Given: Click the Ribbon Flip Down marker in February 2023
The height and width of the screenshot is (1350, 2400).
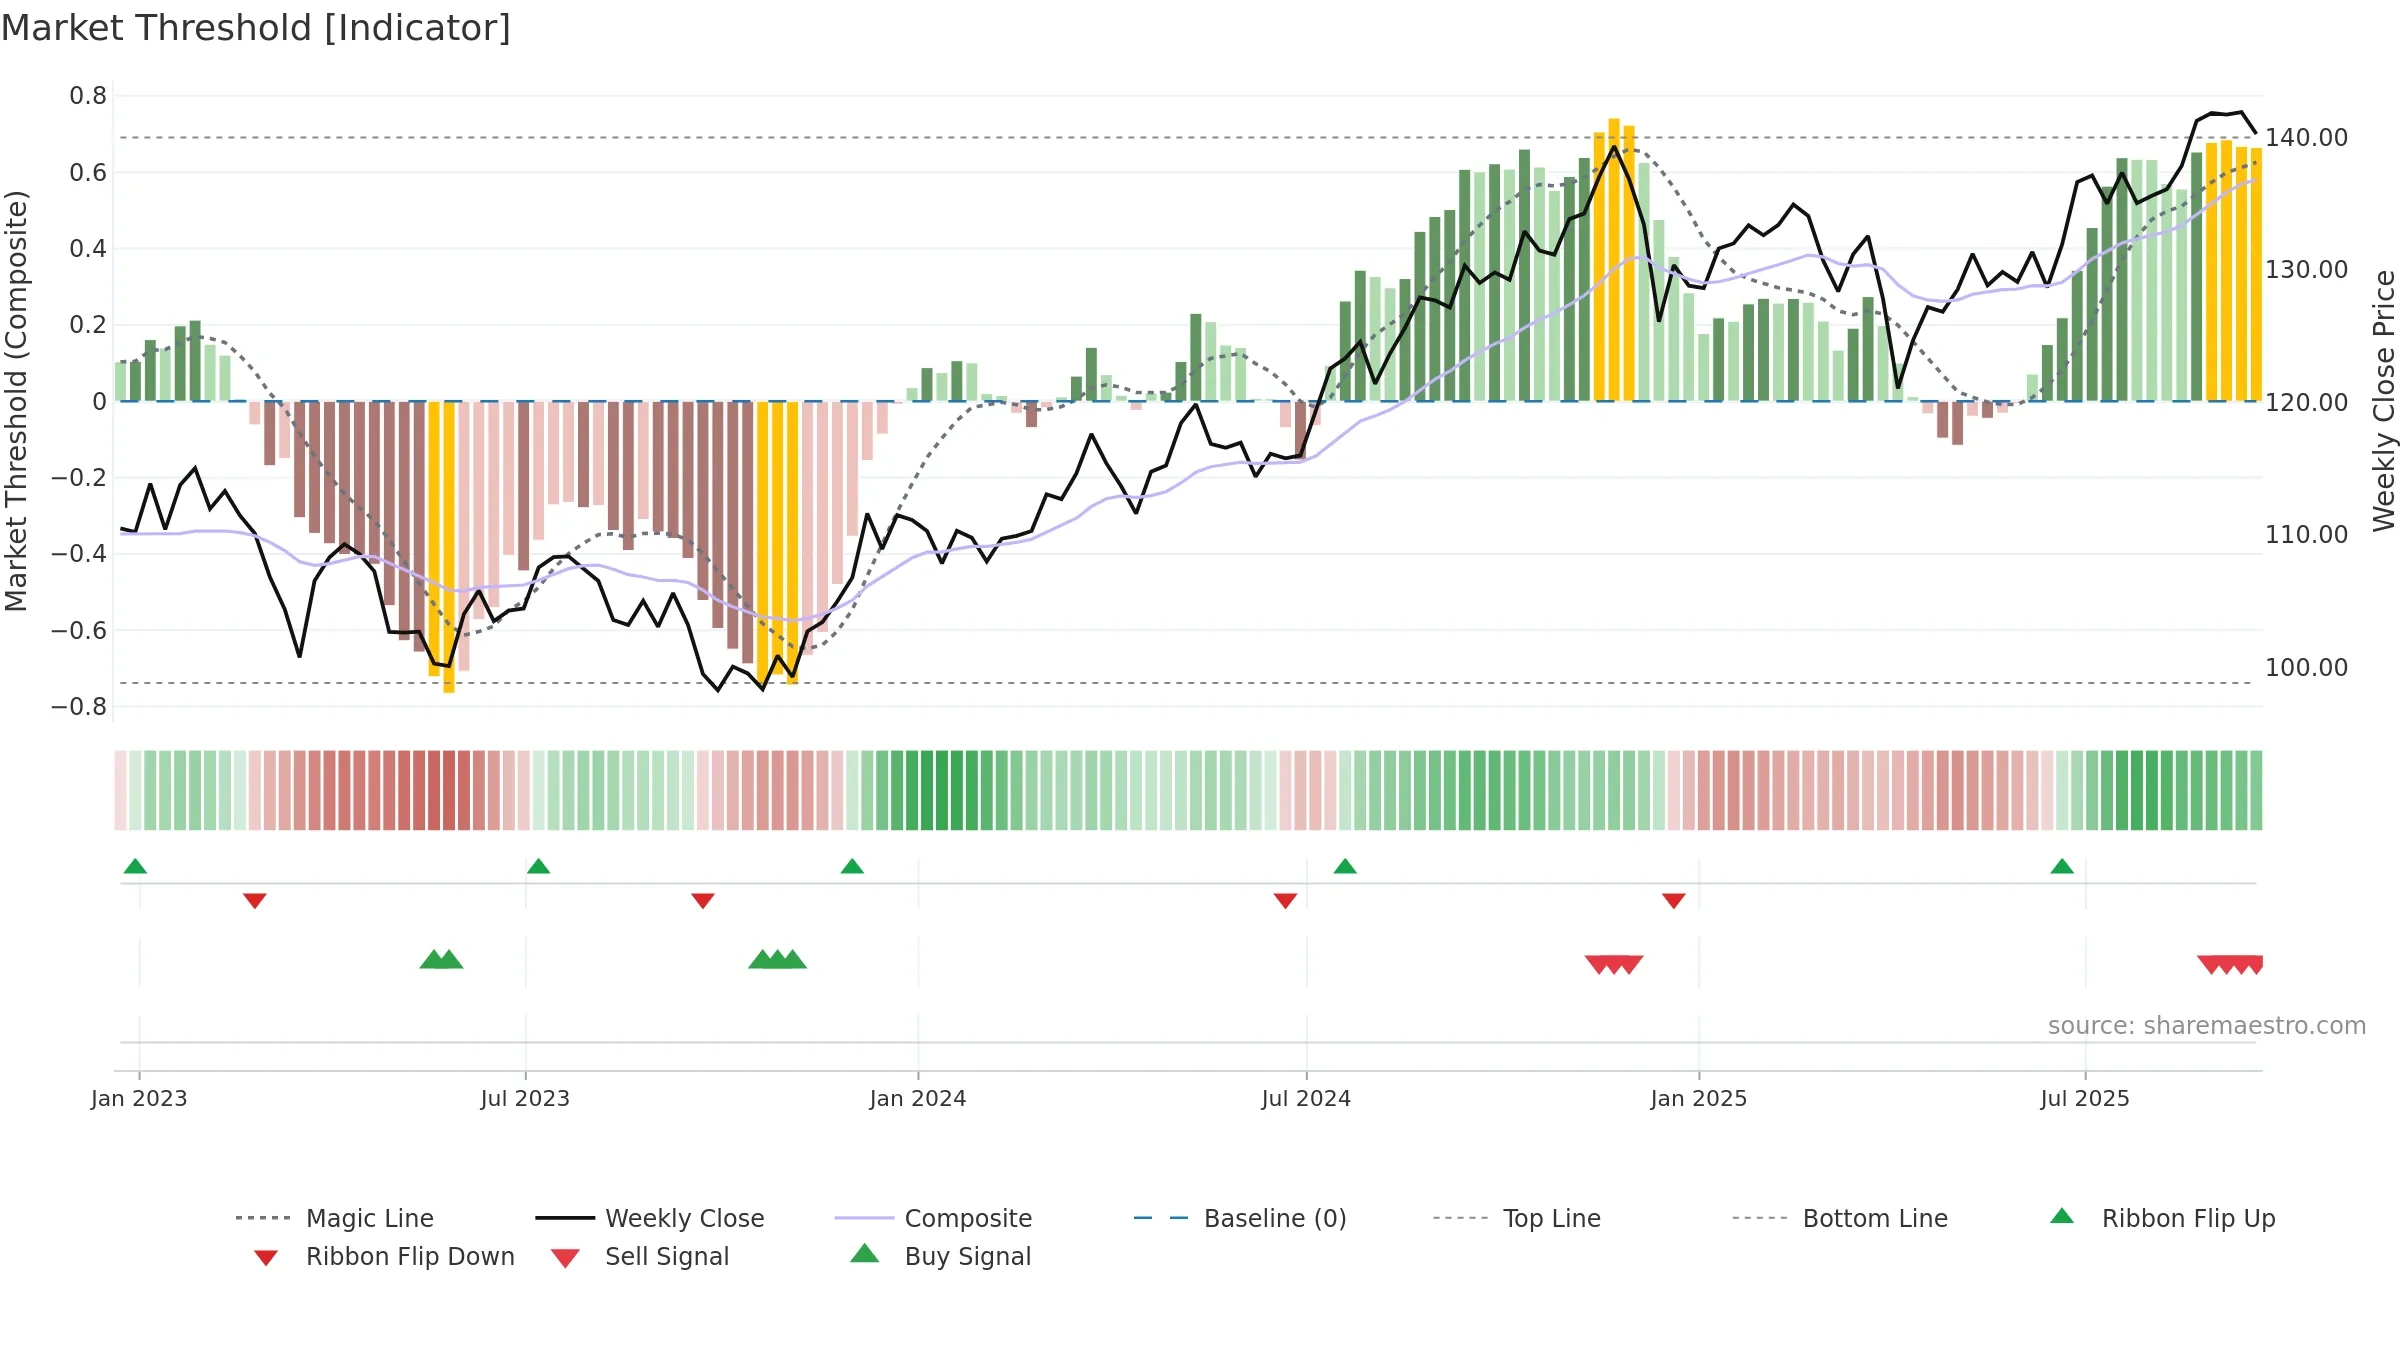Looking at the screenshot, I should pos(255,901).
